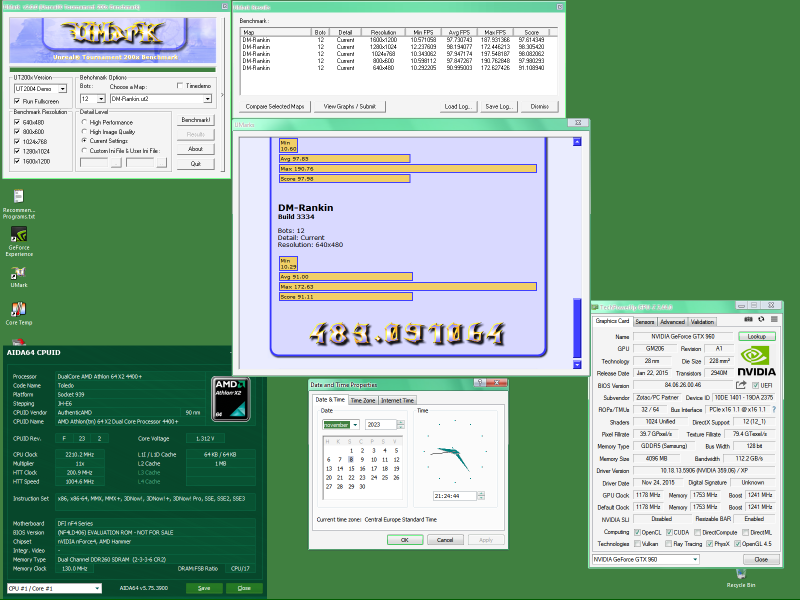The height and width of the screenshot is (600, 800).
Task: Switch to the Internet Time tab
Action: (398, 401)
